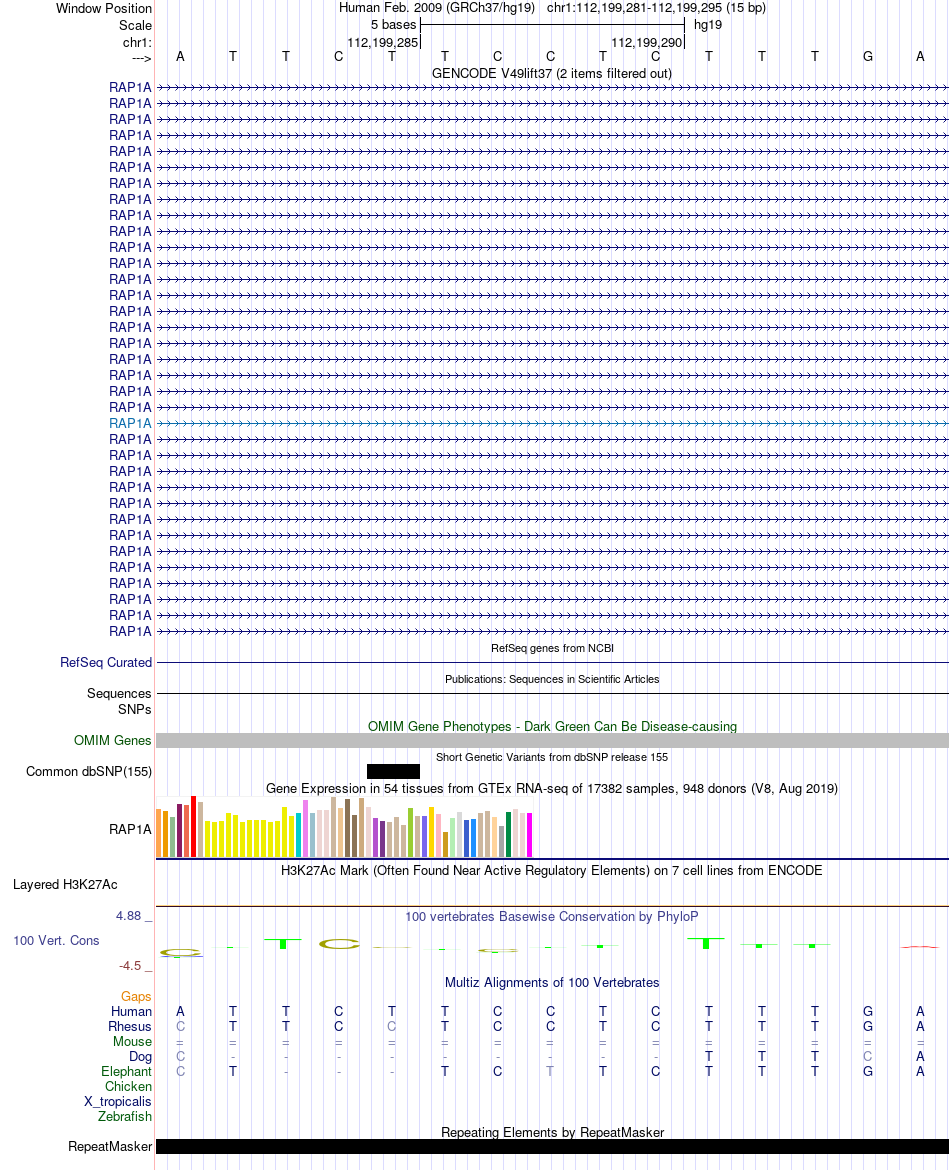Click the last magenta bar in GTEx chart
Image resolution: width=950 pixels, height=1170 pixels.
coord(530,835)
